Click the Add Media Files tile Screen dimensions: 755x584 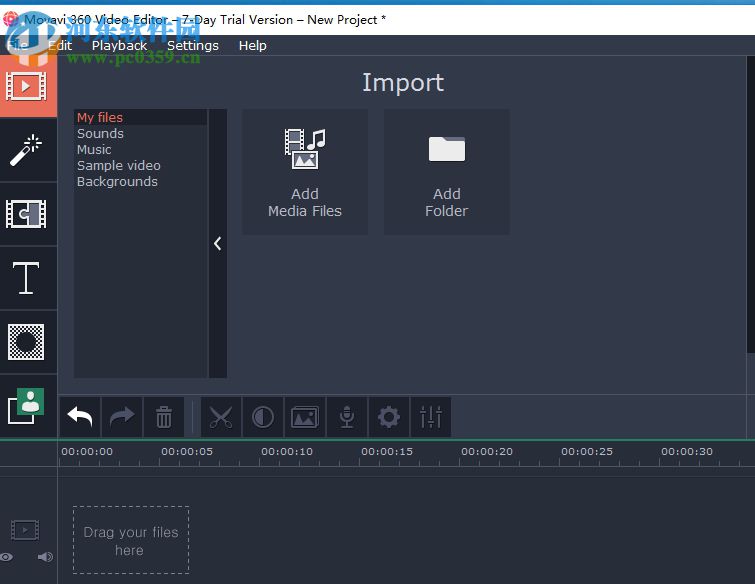[305, 172]
